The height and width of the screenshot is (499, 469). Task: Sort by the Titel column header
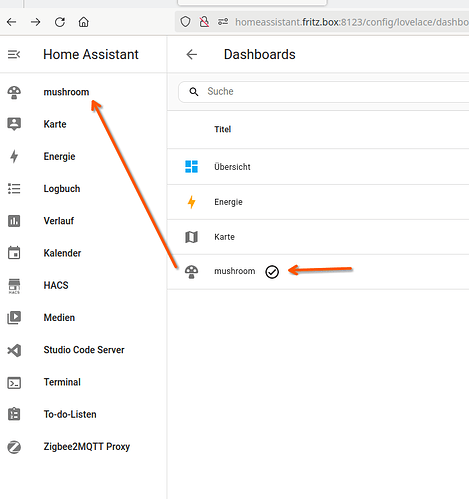[x=223, y=129]
